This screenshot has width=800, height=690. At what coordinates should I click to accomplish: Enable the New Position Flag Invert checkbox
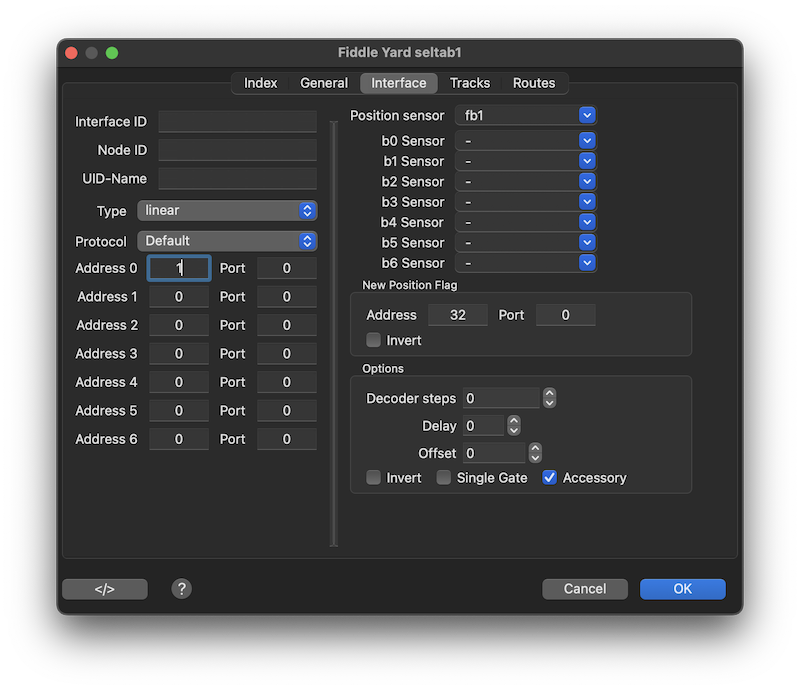374,340
